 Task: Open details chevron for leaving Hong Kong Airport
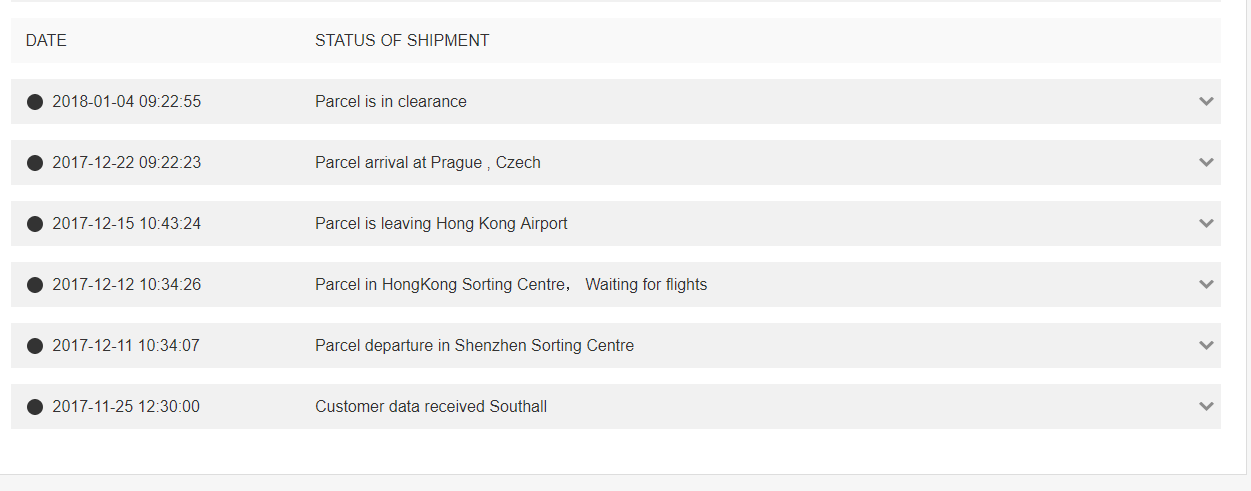point(1206,224)
